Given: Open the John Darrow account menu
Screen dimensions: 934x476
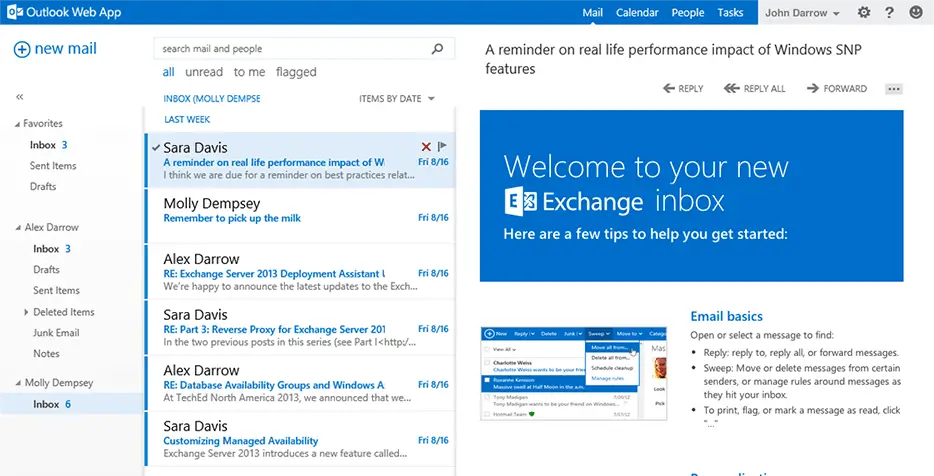Looking at the screenshot, I should pos(802,13).
